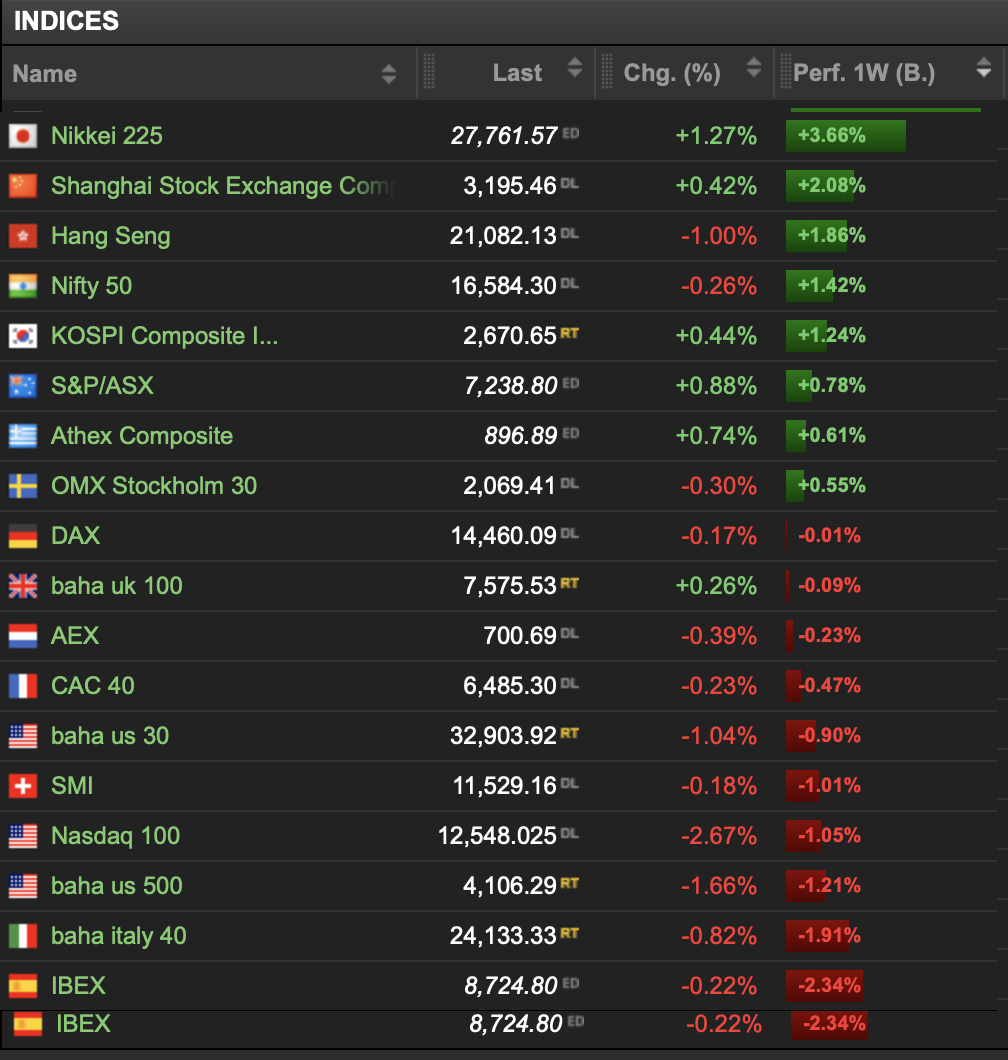Grab the column handle left of Last
The height and width of the screenshot is (1060, 1008).
(429, 72)
